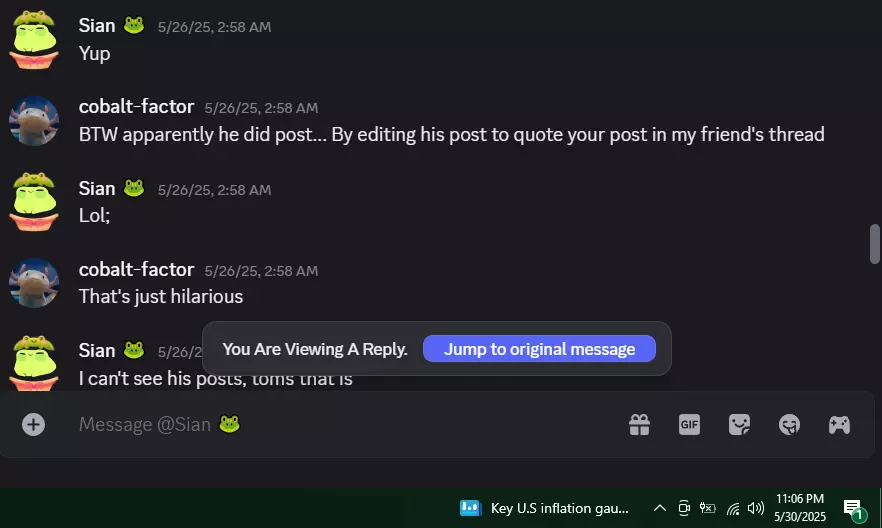Show hidden icons in system tray
Viewport: 882px width, 528px height.
(659, 508)
